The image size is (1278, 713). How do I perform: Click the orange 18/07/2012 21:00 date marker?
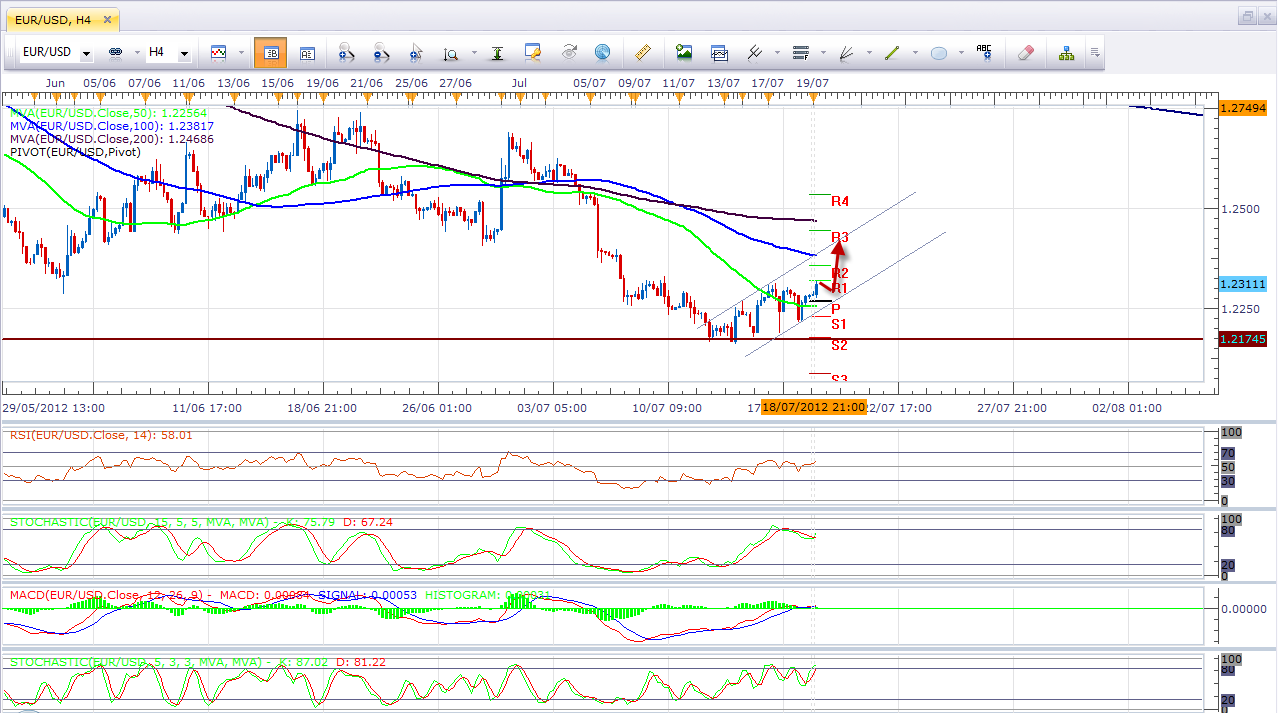[x=814, y=408]
